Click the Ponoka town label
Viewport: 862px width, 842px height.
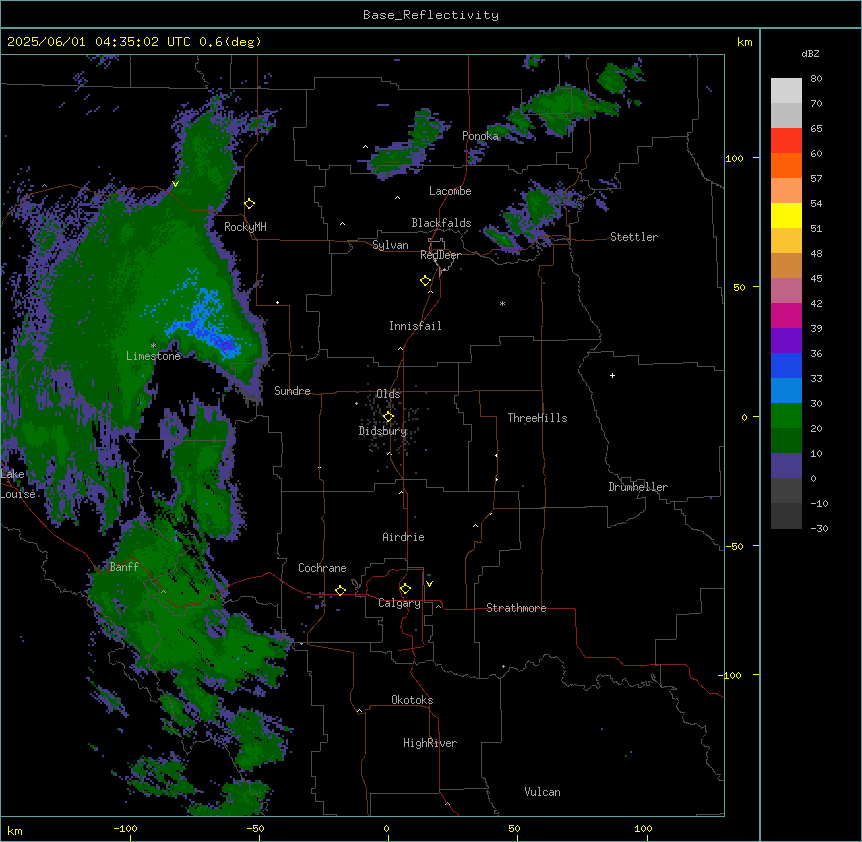pyautogui.click(x=480, y=136)
